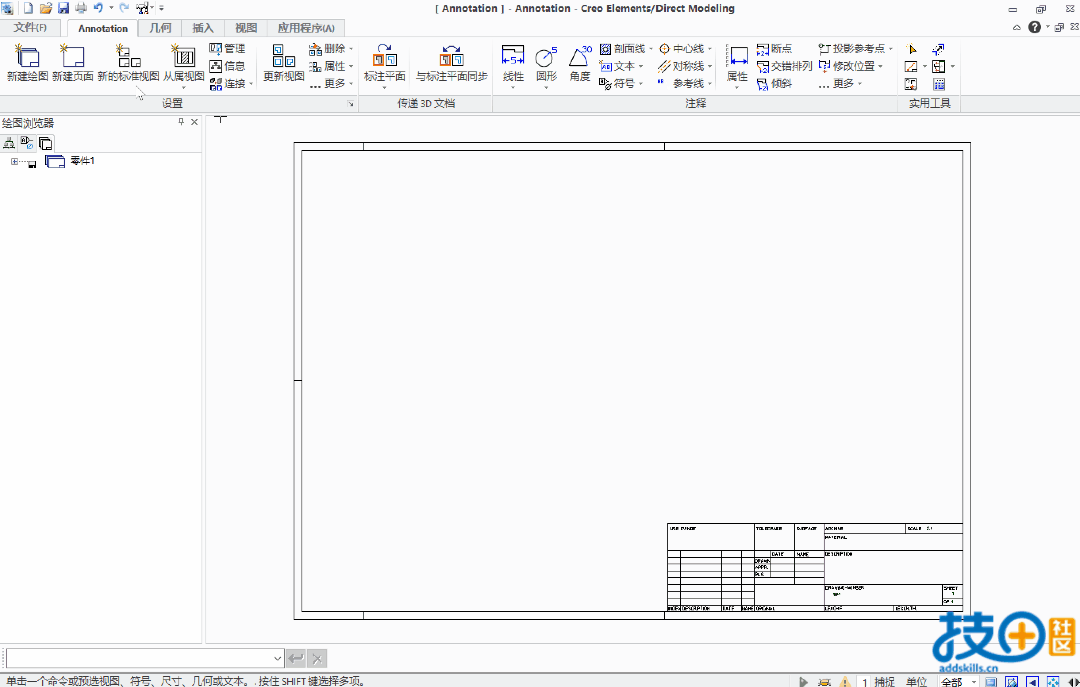Collapse the ribbon with the up caret
This screenshot has height=687, width=1080.
[1017, 28]
